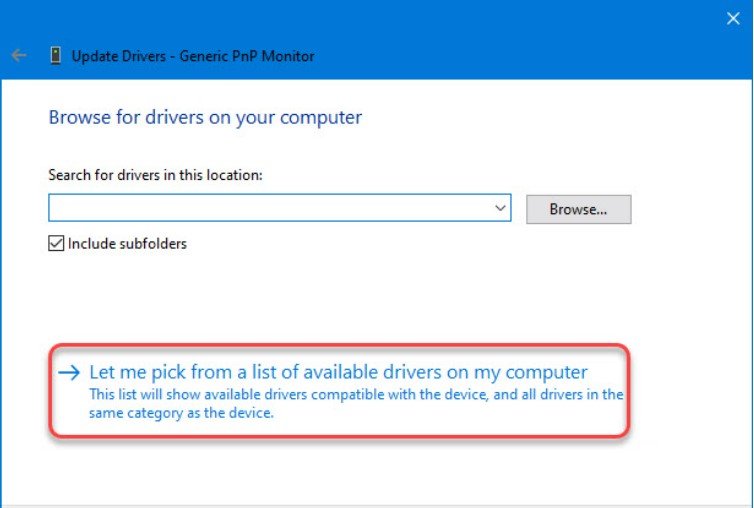Open Let me pick from available drivers
The image size is (754, 508).
[x=338, y=372]
